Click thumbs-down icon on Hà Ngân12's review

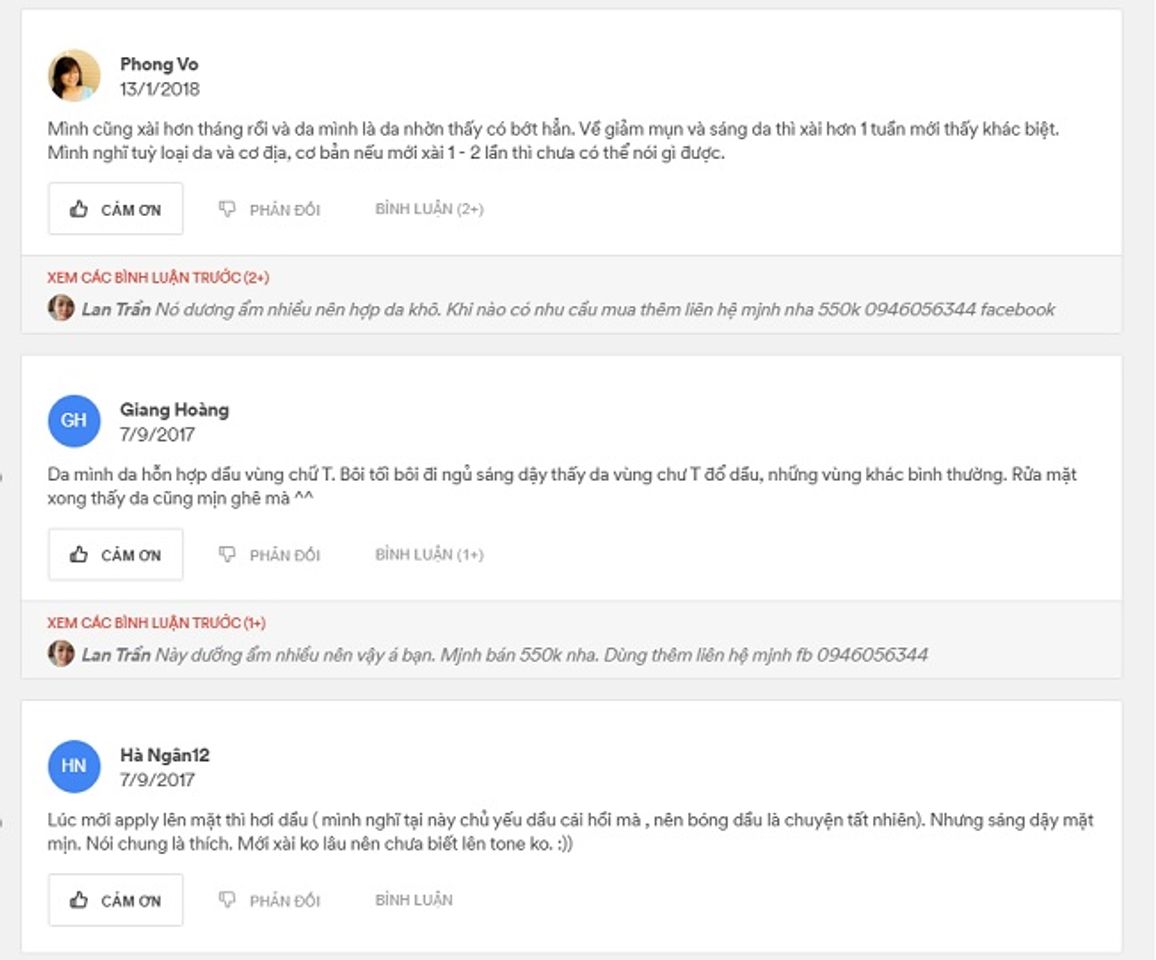(x=227, y=900)
